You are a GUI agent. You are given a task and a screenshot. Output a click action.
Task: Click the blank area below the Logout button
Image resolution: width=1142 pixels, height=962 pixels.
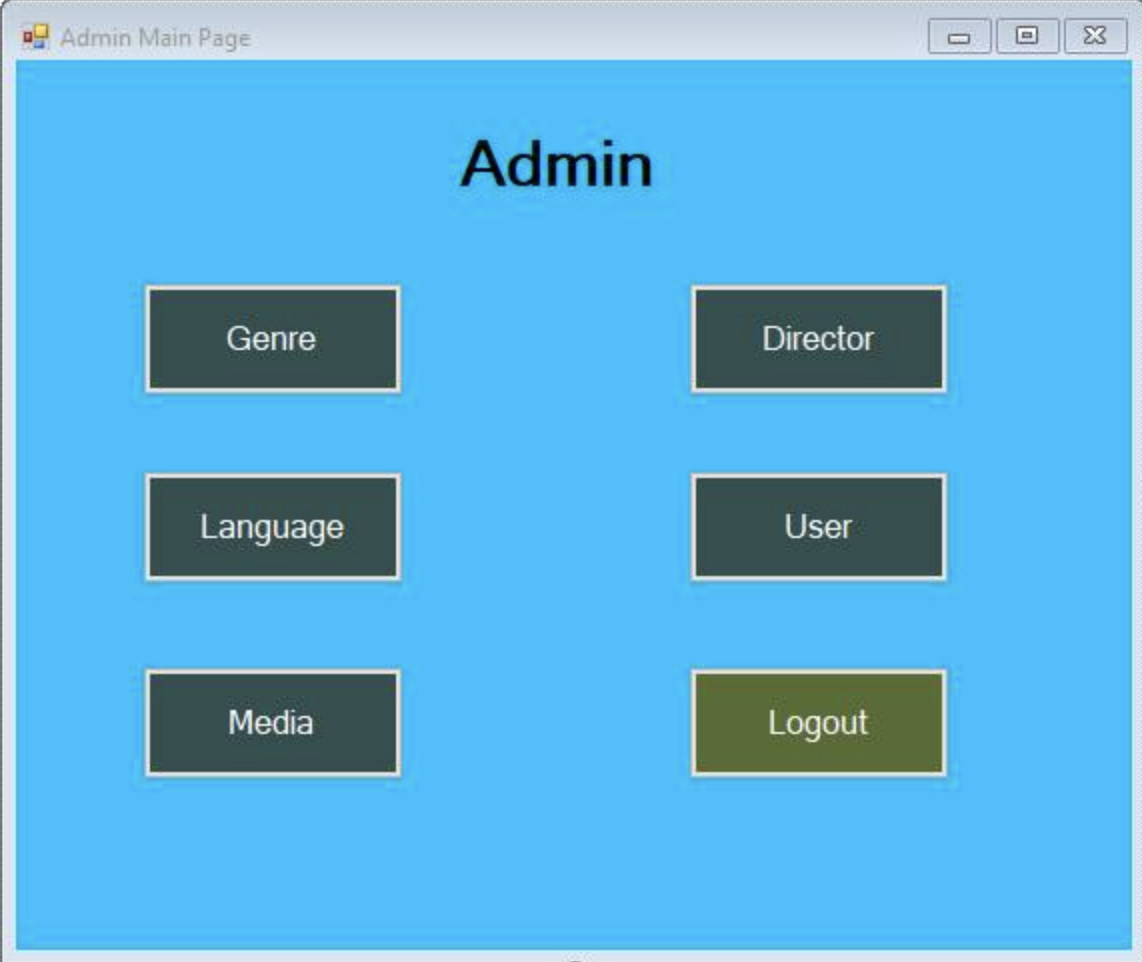click(818, 860)
